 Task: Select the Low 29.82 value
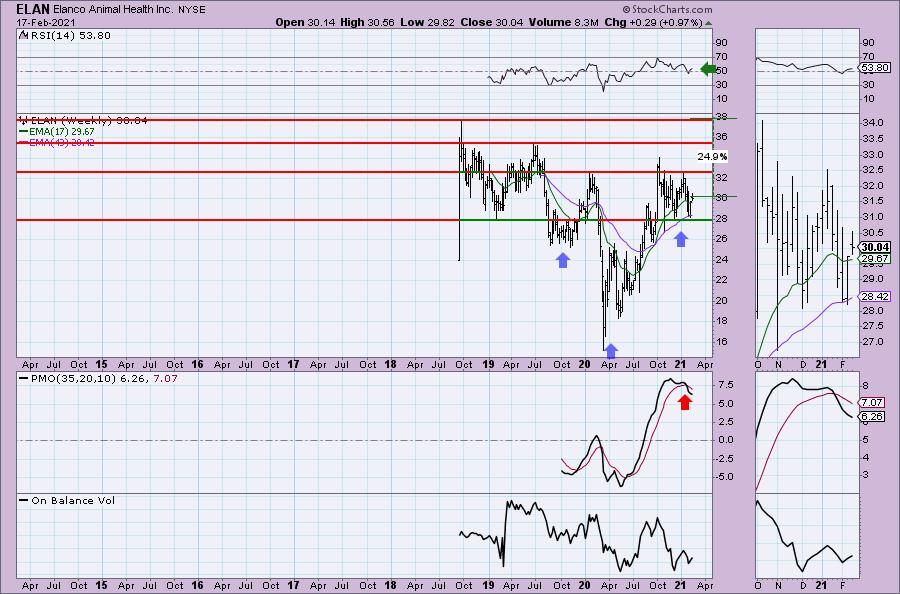(x=428, y=22)
